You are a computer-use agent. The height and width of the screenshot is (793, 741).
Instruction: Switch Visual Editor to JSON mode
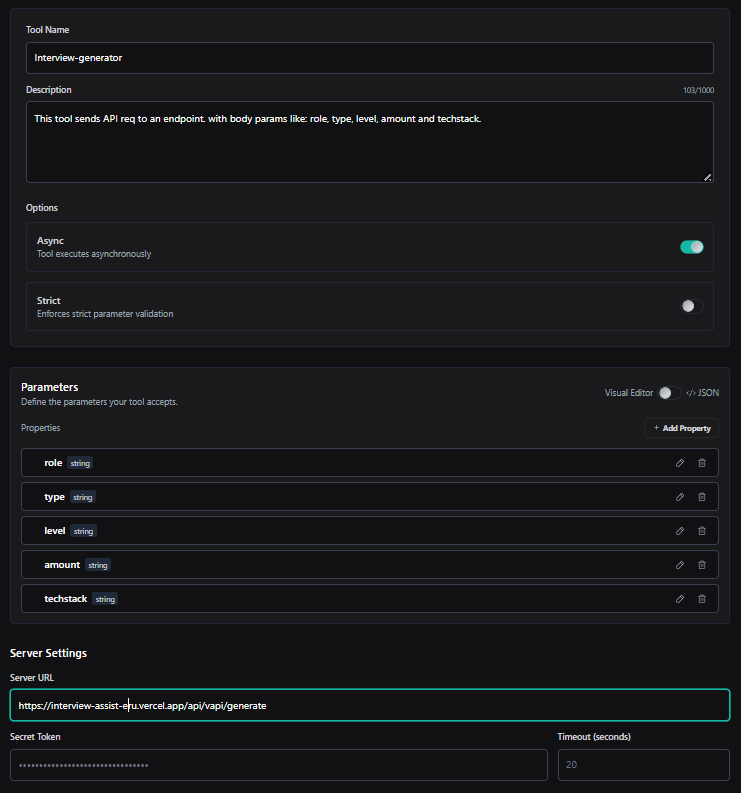670,393
